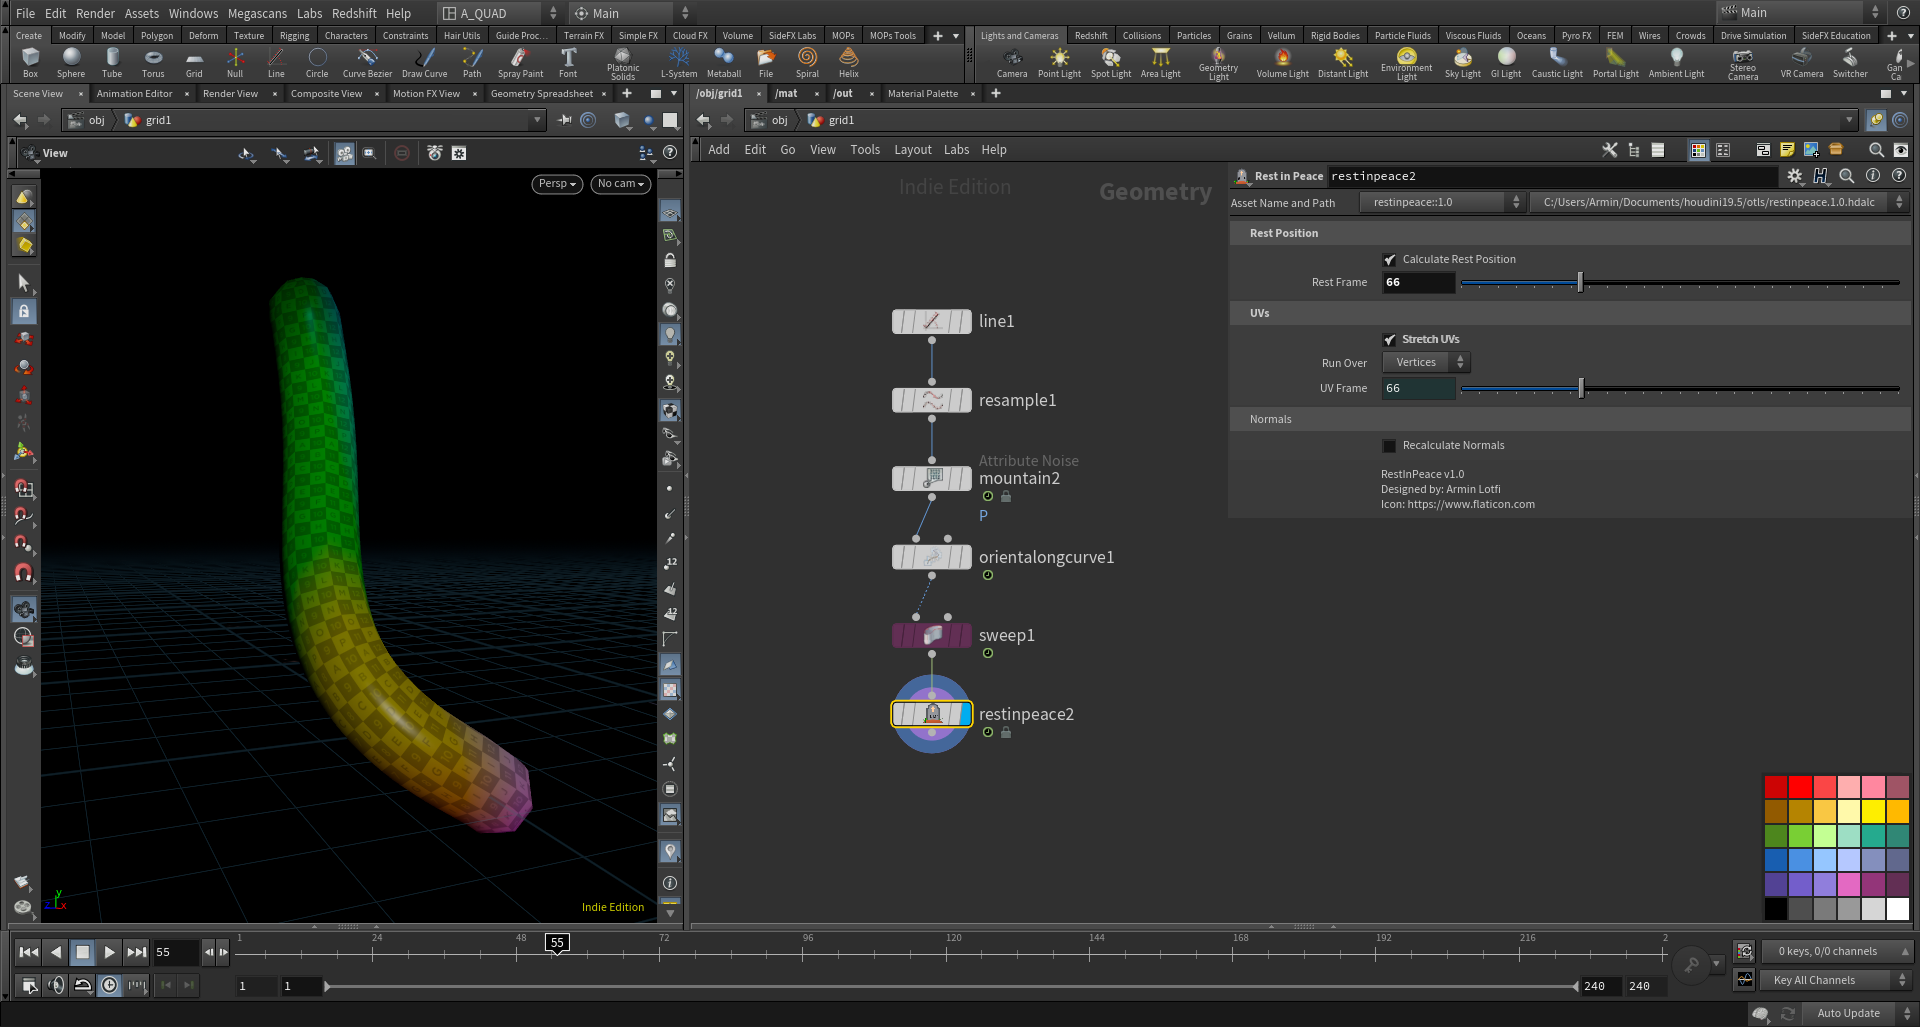This screenshot has height=1027, width=1920.
Task: Disable the Stretch UVs checkbox
Action: point(1389,340)
